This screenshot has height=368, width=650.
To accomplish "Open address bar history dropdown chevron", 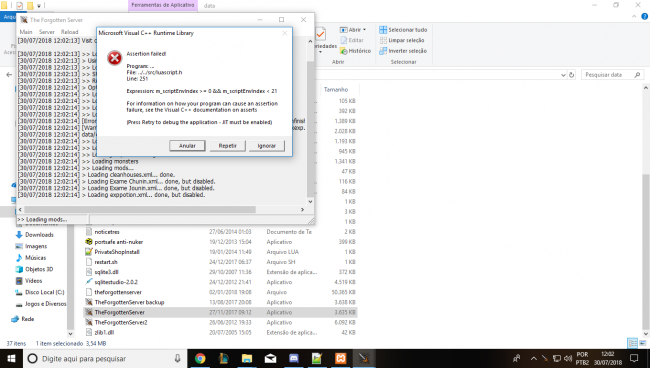I will tap(563, 75).
